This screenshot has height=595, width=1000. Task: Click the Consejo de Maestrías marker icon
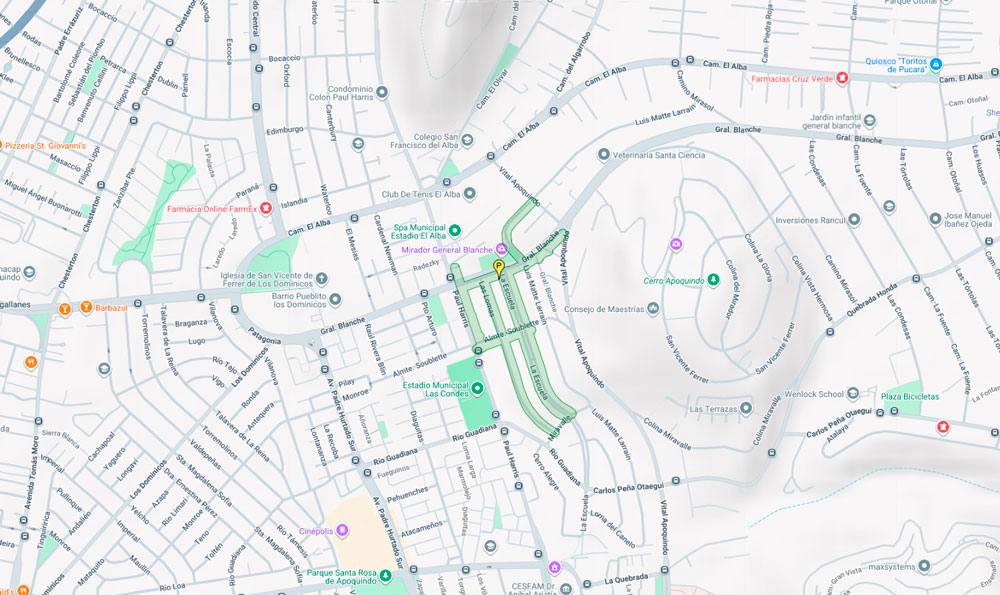[652, 309]
